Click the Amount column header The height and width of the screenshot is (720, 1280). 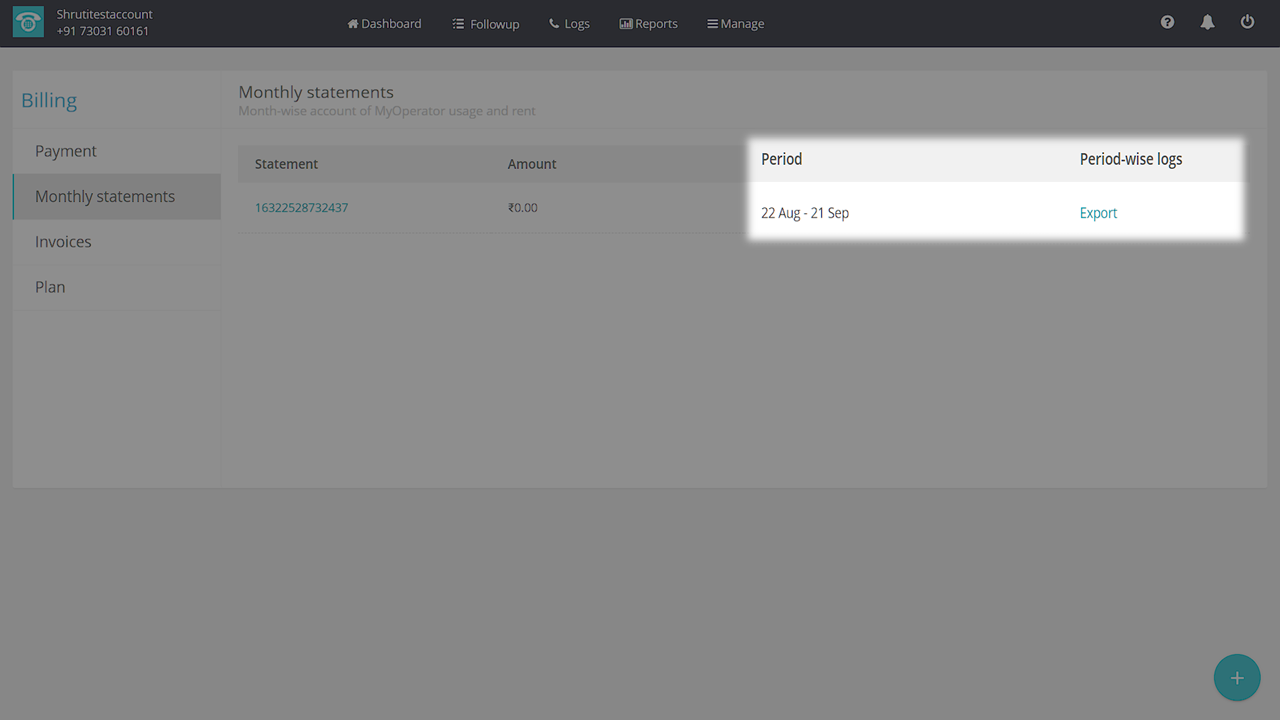pyautogui.click(x=532, y=164)
